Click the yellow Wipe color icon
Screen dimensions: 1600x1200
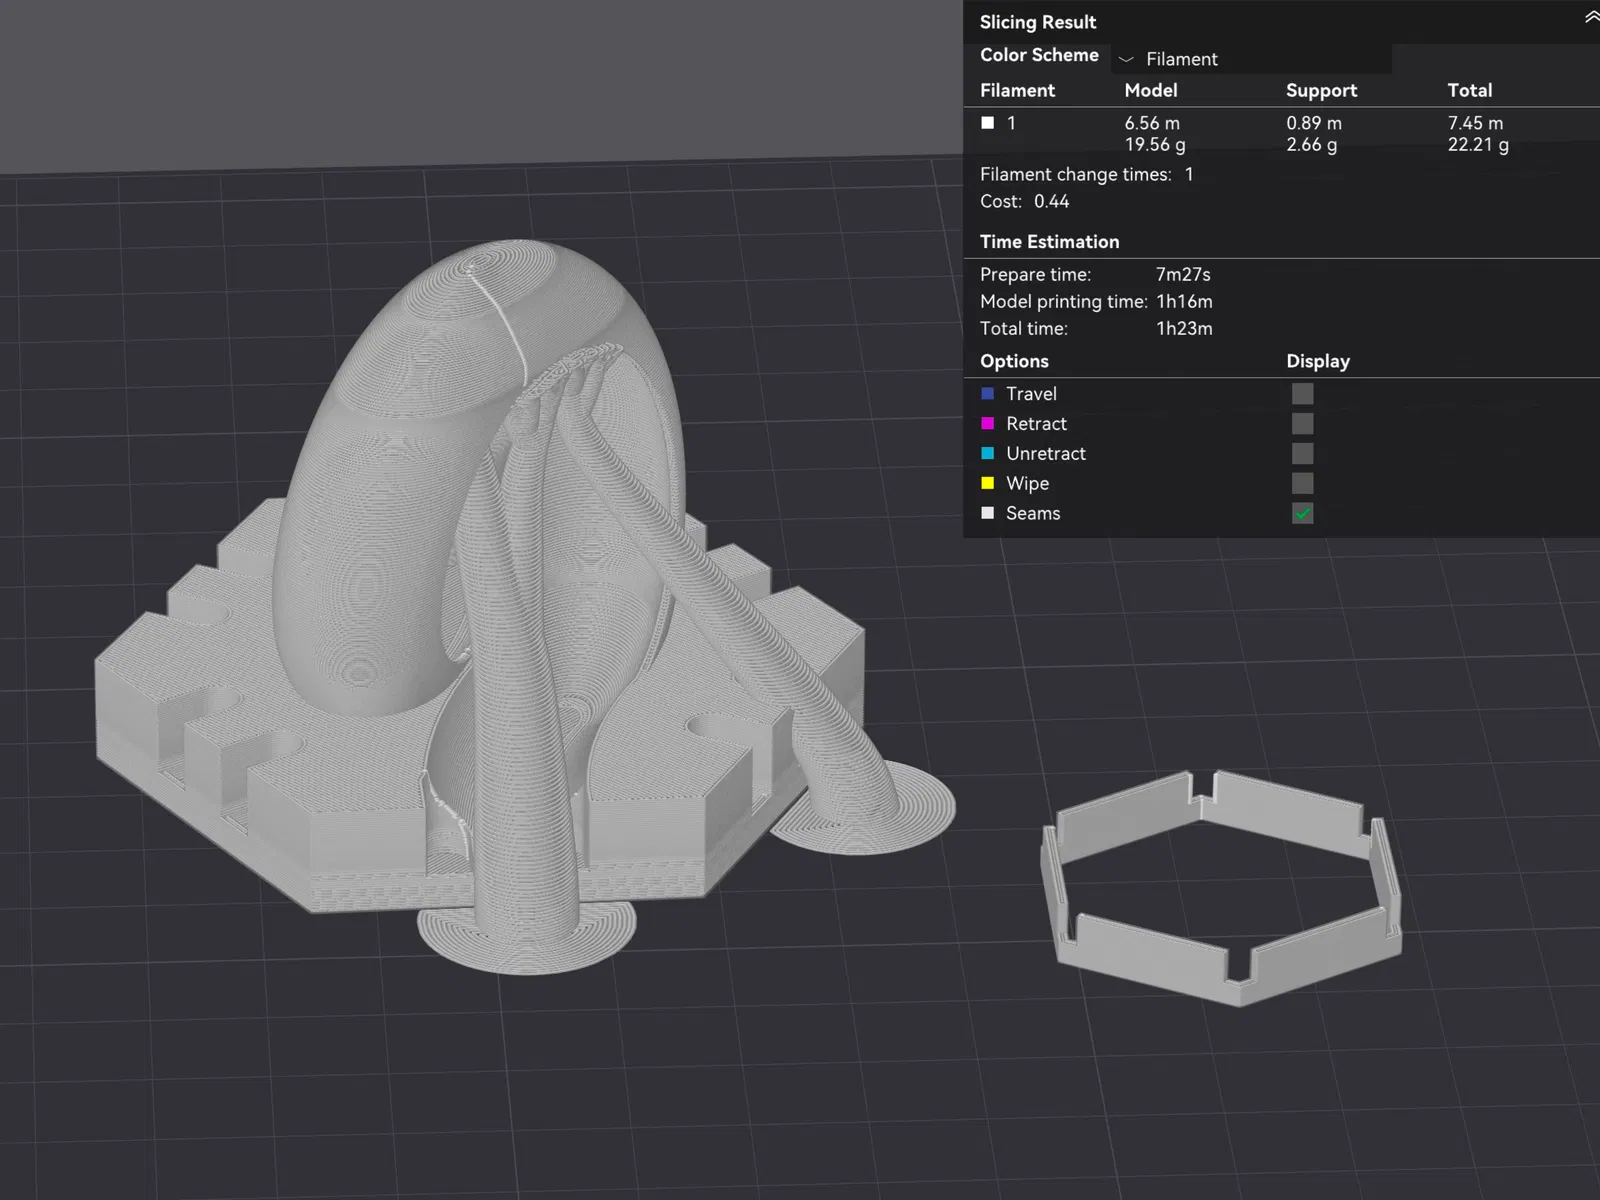tap(988, 484)
